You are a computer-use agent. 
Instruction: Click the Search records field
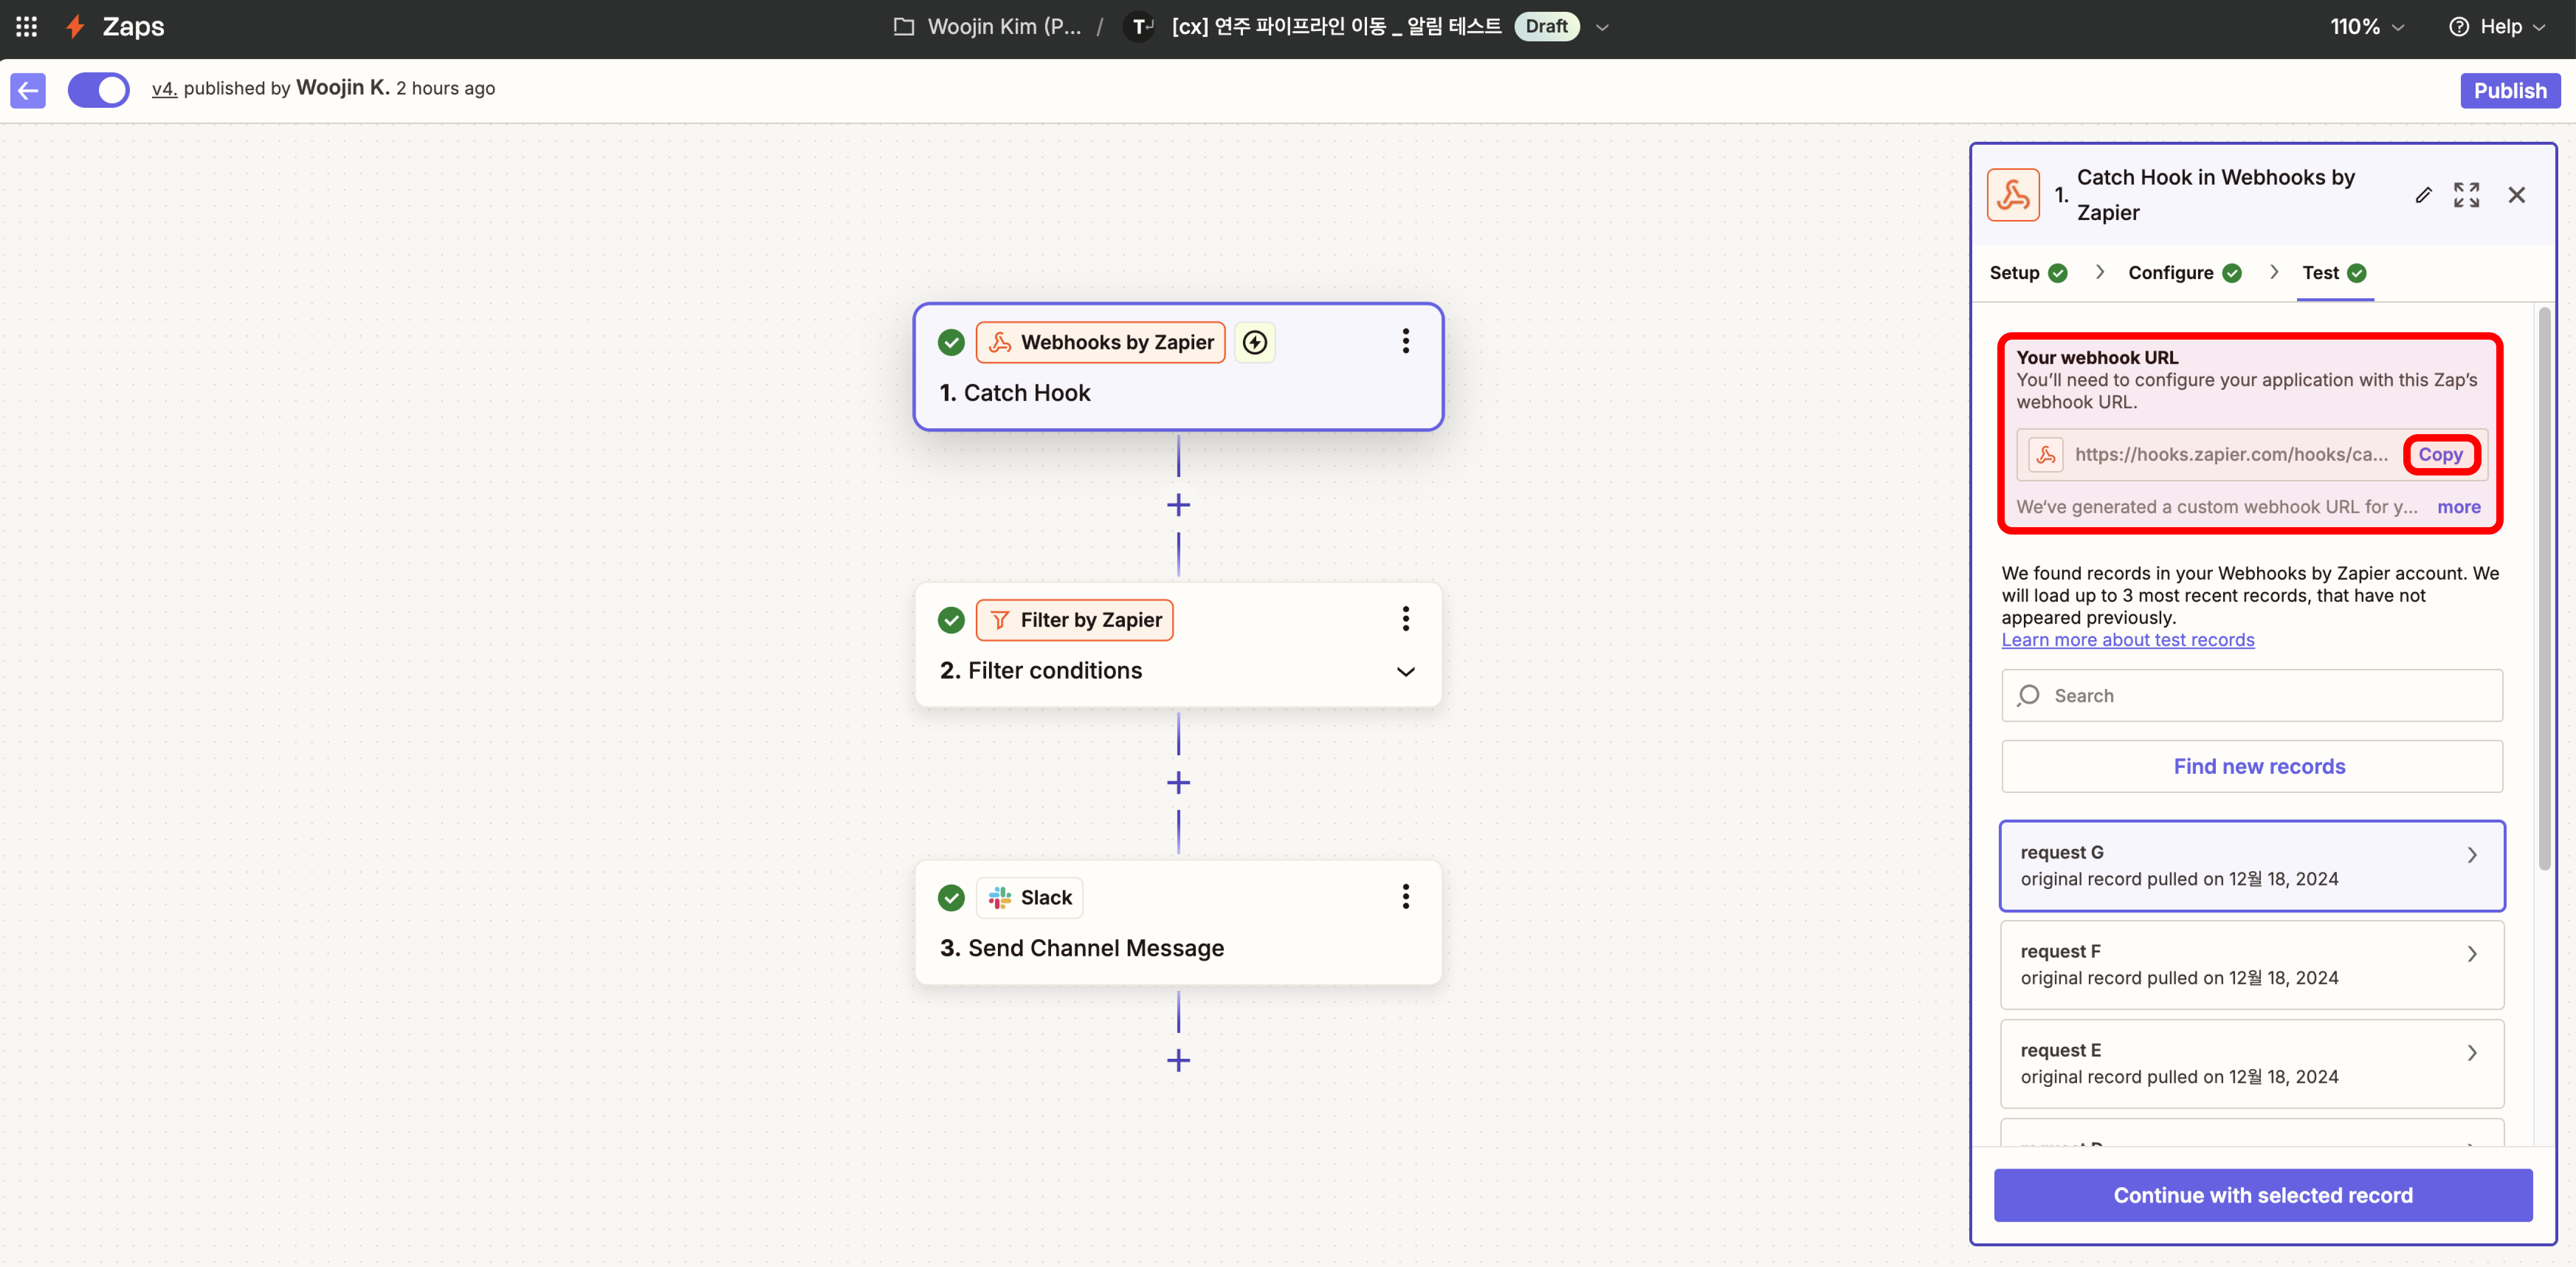(2251, 696)
